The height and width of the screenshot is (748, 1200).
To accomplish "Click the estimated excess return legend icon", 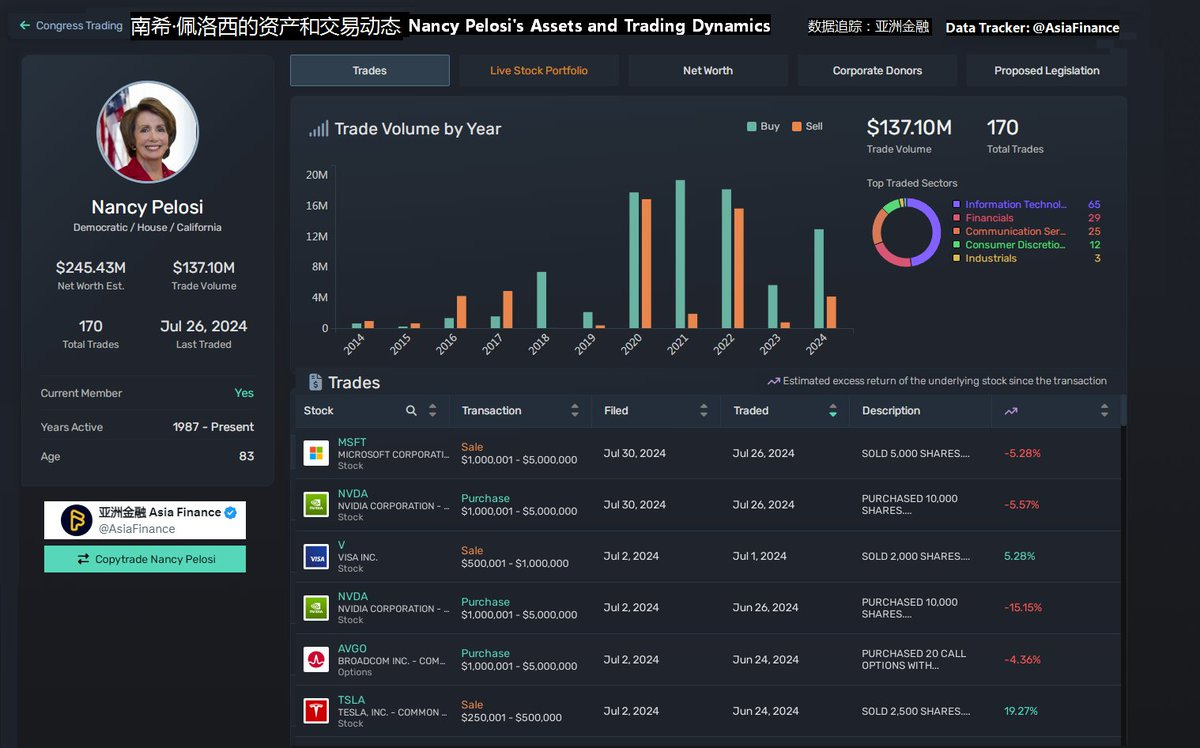I will [773, 381].
